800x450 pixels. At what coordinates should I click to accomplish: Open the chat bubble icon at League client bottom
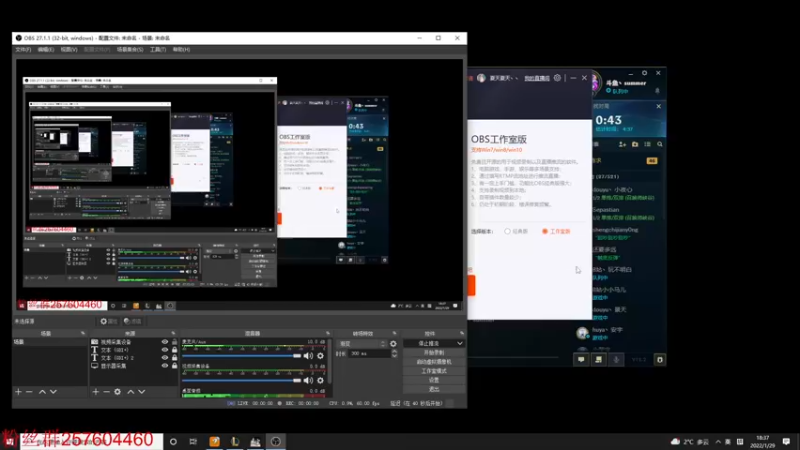click(x=581, y=360)
